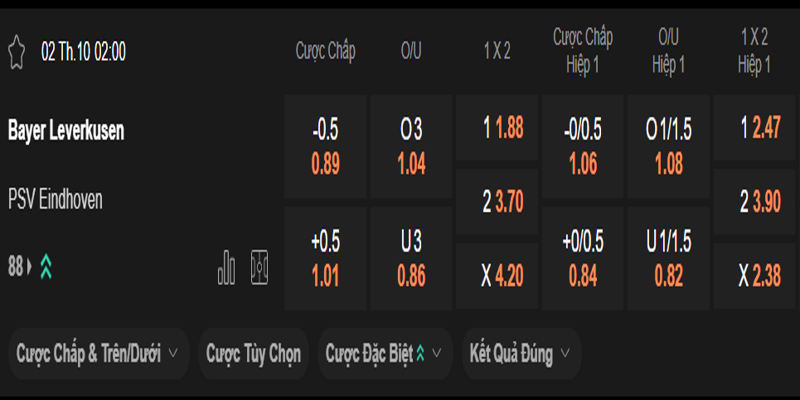Select first-half Under 1/1.5 at 0.82
This screenshot has height=400, width=800.
(668, 258)
